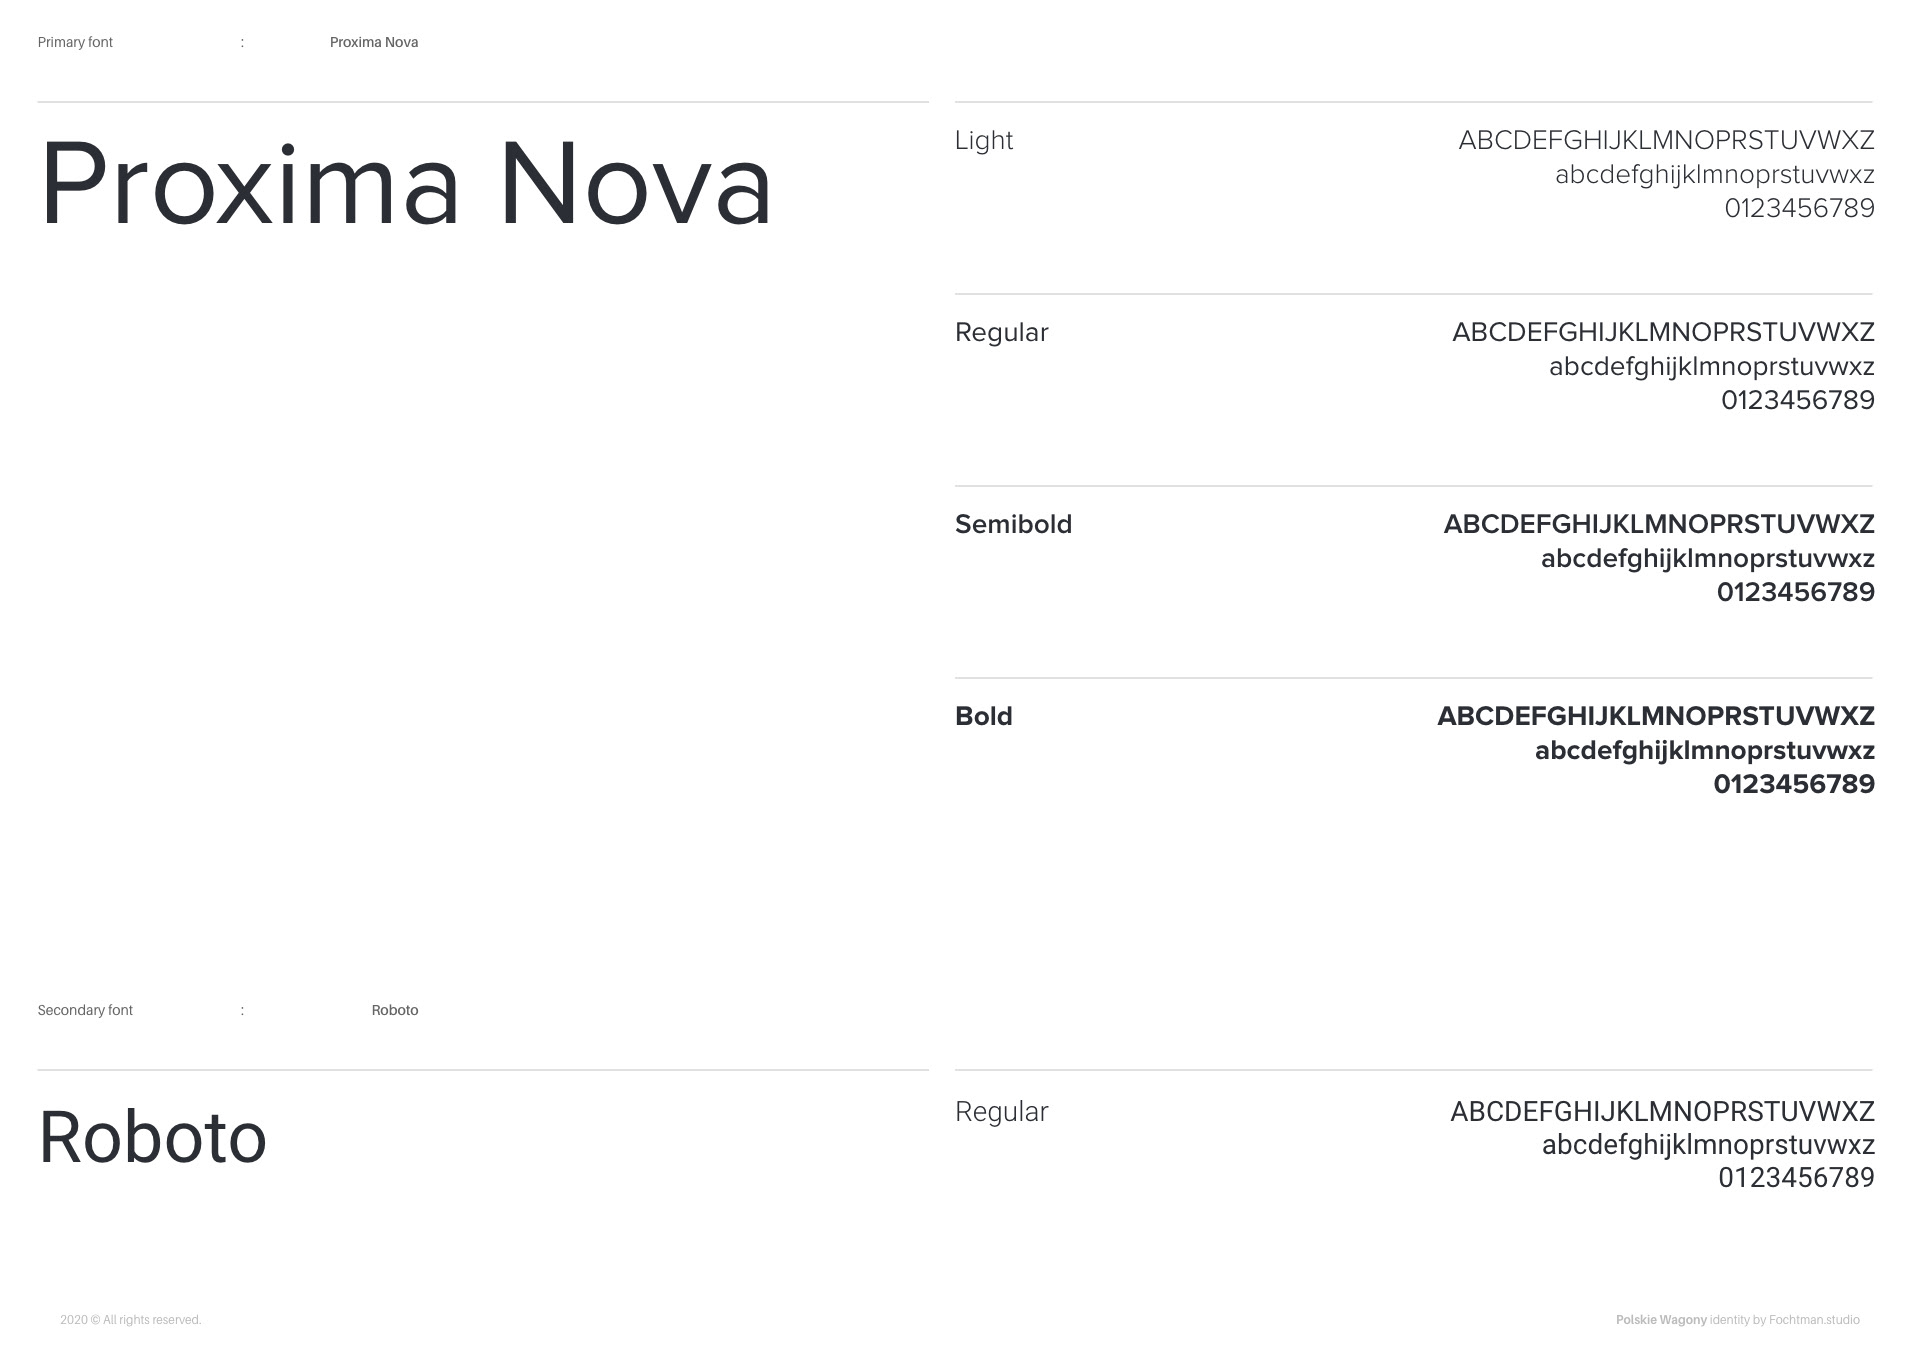Click the large Proxima Nova heading
This screenshot has height=1366, width=1920.
tap(405, 185)
